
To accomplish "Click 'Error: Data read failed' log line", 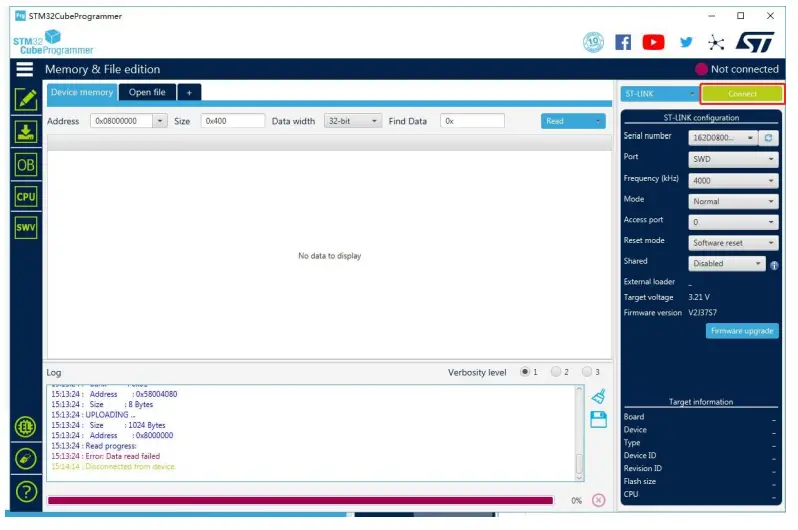I will pos(105,456).
